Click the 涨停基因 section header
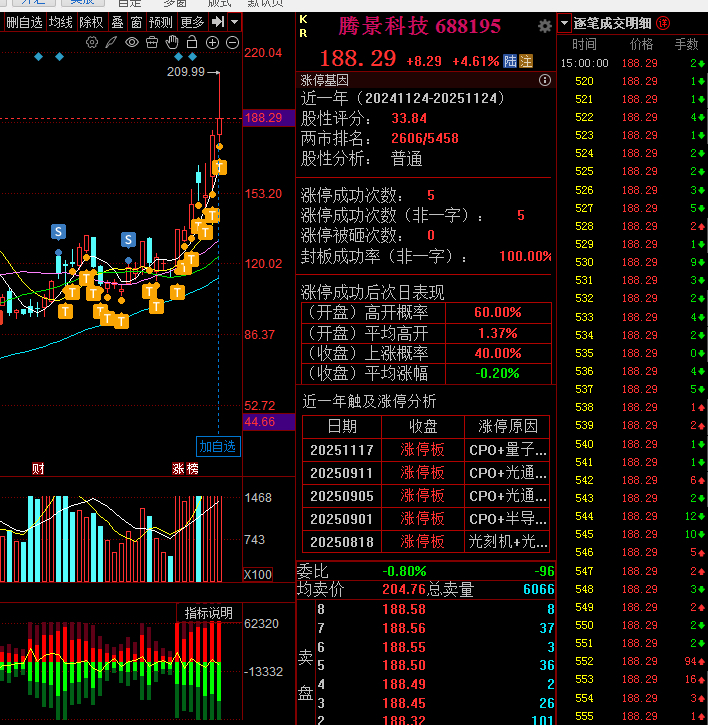 click(x=325, y=80)
